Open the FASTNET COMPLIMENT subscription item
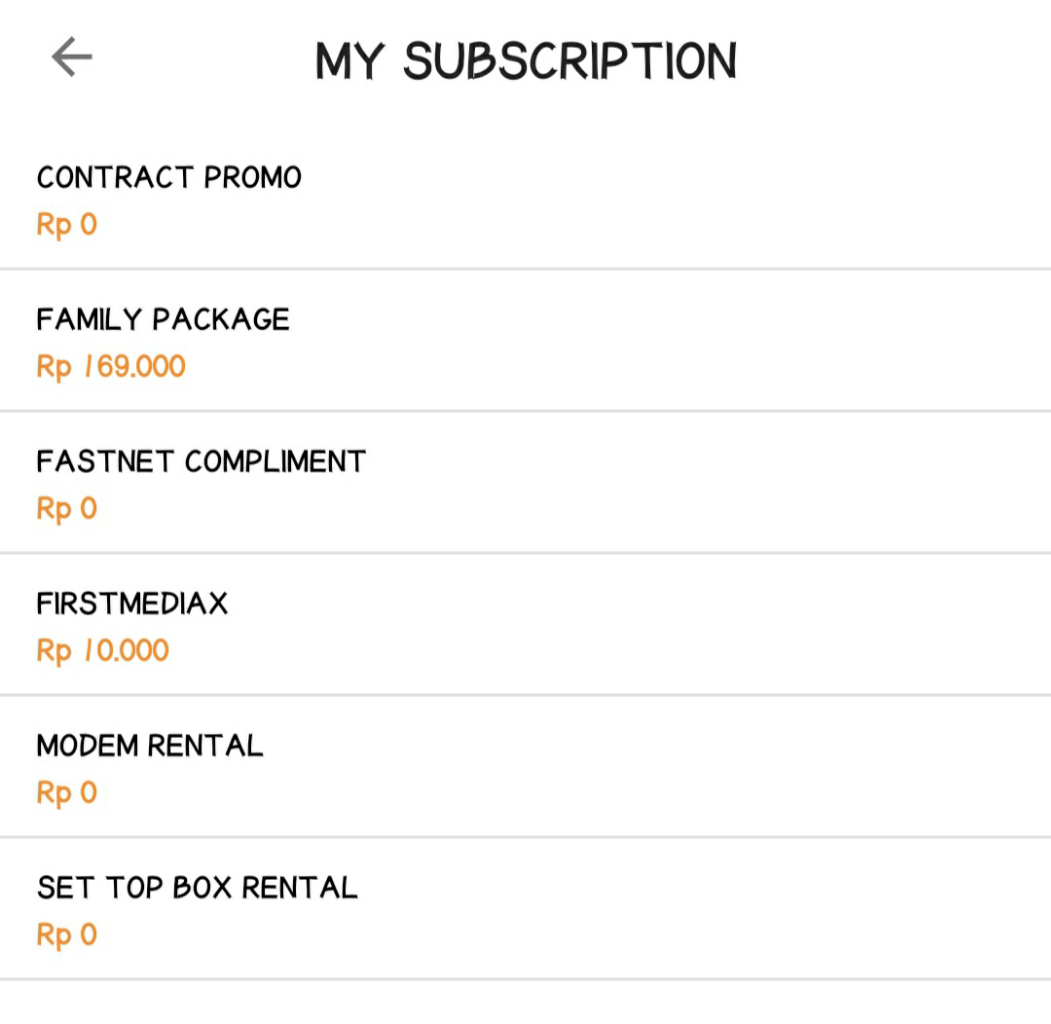The height and width of the screenshot is (1024, 1051). tap(201, 462)
